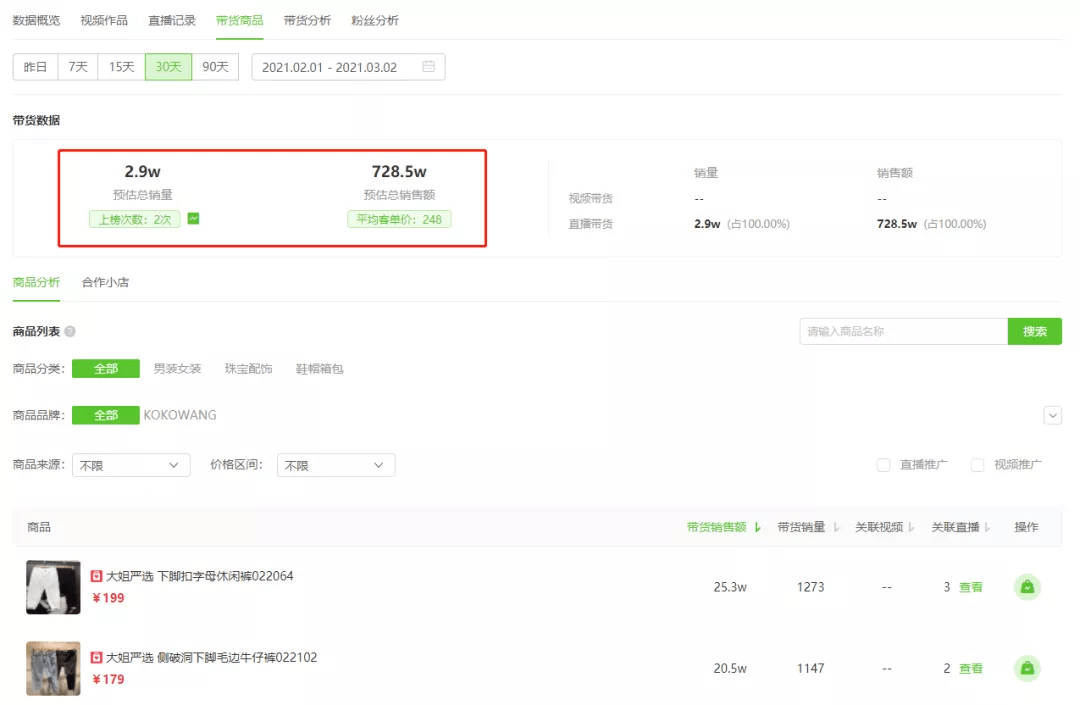Click the green 搜索 button
The width and height of the screenshot is (1080, 705).
(x=1035, y=332)
